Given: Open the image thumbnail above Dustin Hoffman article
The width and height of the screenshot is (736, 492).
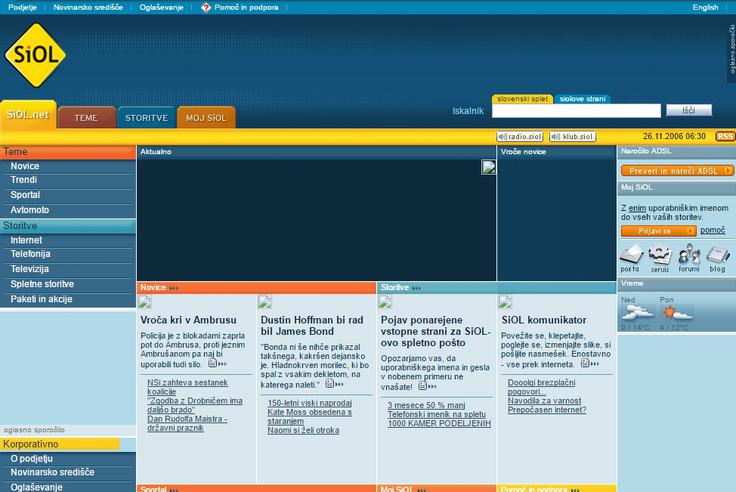Looking at the screenshot, I should coord(265,301).
